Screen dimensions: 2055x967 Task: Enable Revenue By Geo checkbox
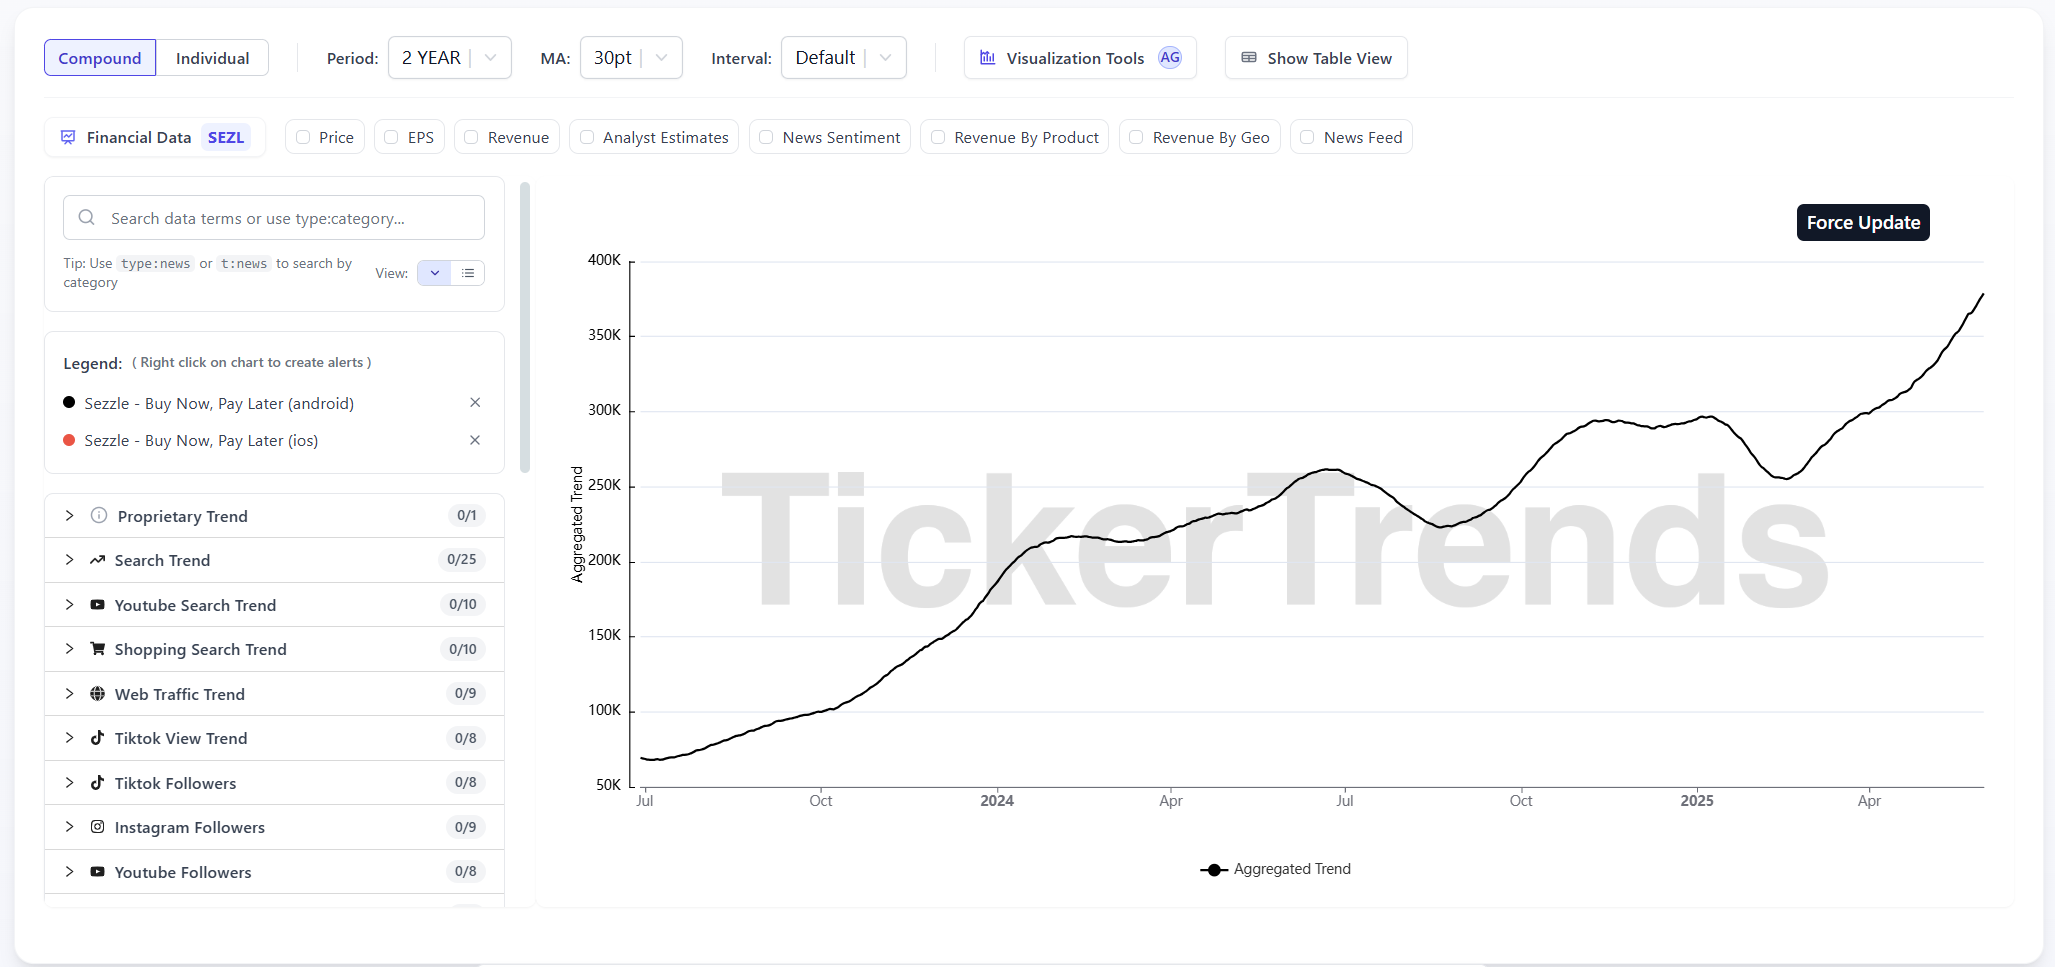pyautogui.click(x=1136, y=137)
